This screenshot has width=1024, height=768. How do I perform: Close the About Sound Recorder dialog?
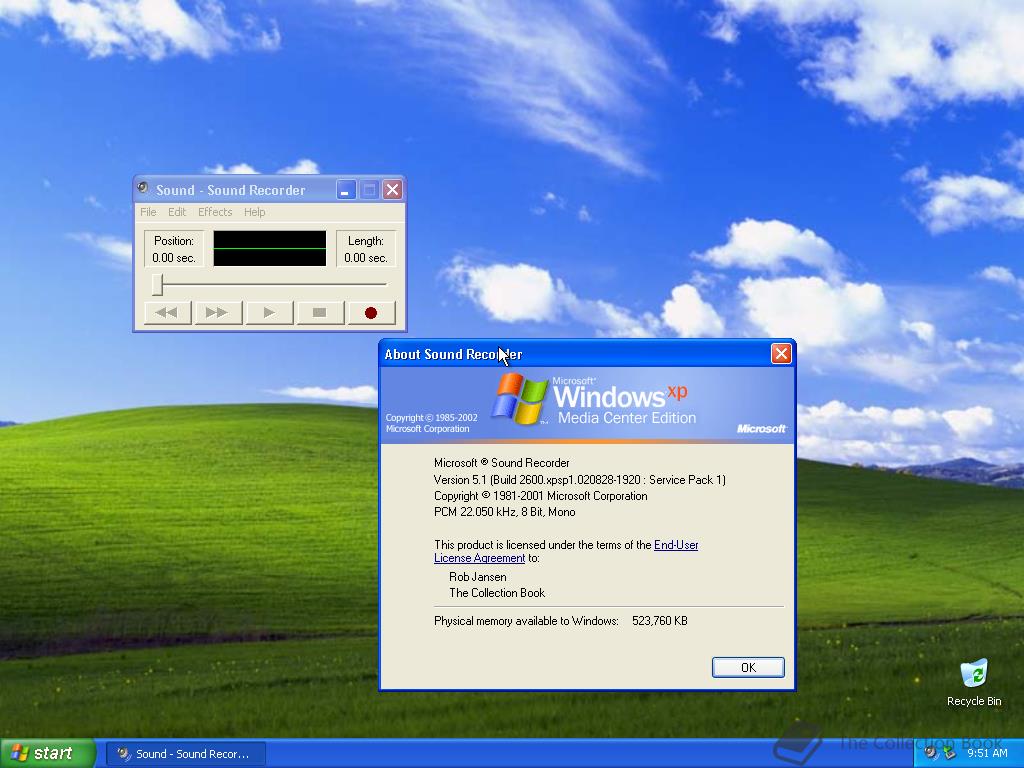click(x=781, y=354)
